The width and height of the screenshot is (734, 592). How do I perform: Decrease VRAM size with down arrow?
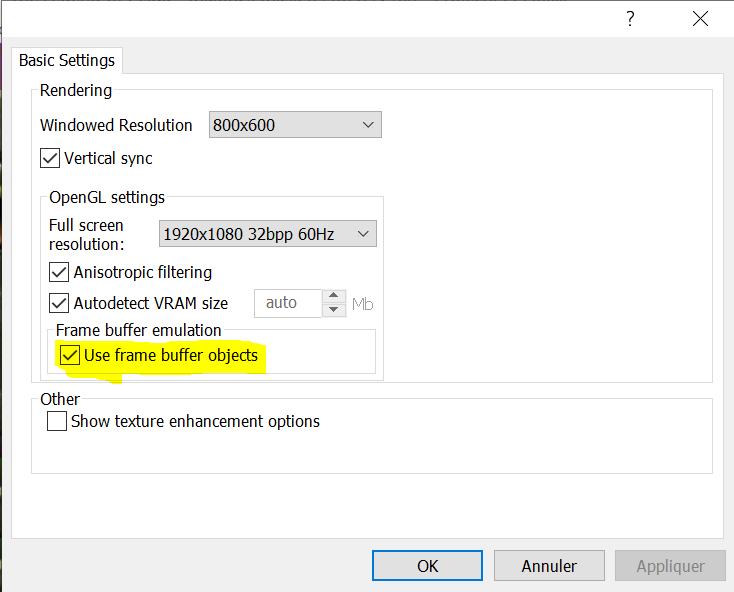point(336,310)
